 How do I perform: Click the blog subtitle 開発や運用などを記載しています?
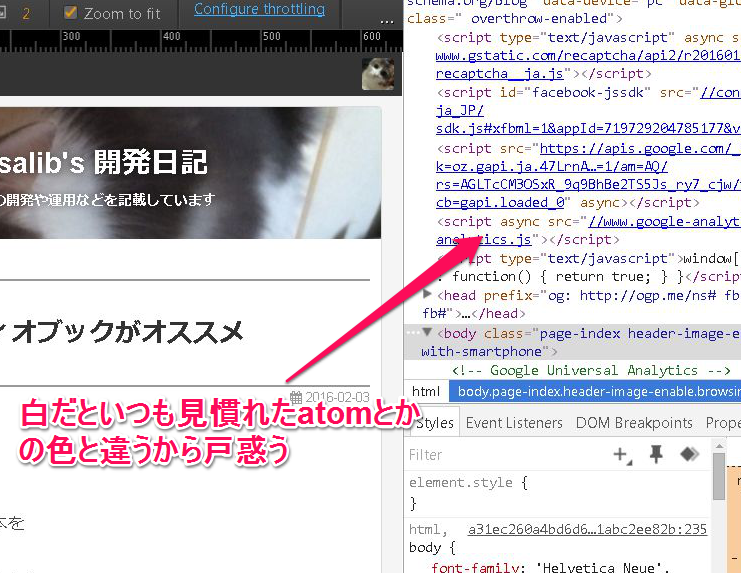coord(108,200)
